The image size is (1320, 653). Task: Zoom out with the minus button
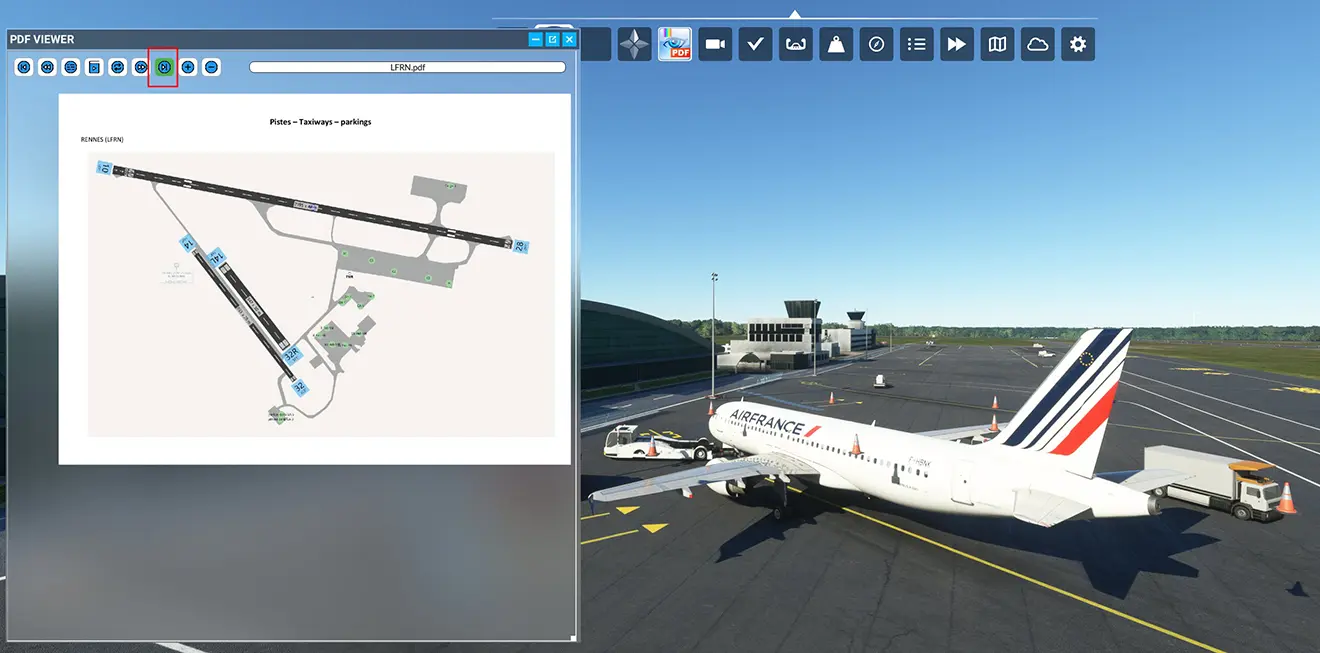tap(211, 67)
